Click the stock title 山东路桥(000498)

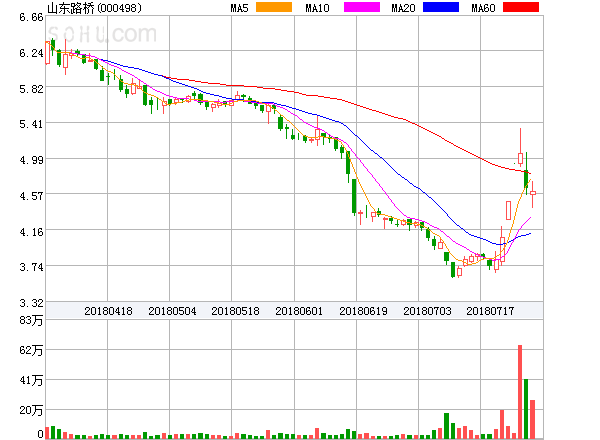94,8
